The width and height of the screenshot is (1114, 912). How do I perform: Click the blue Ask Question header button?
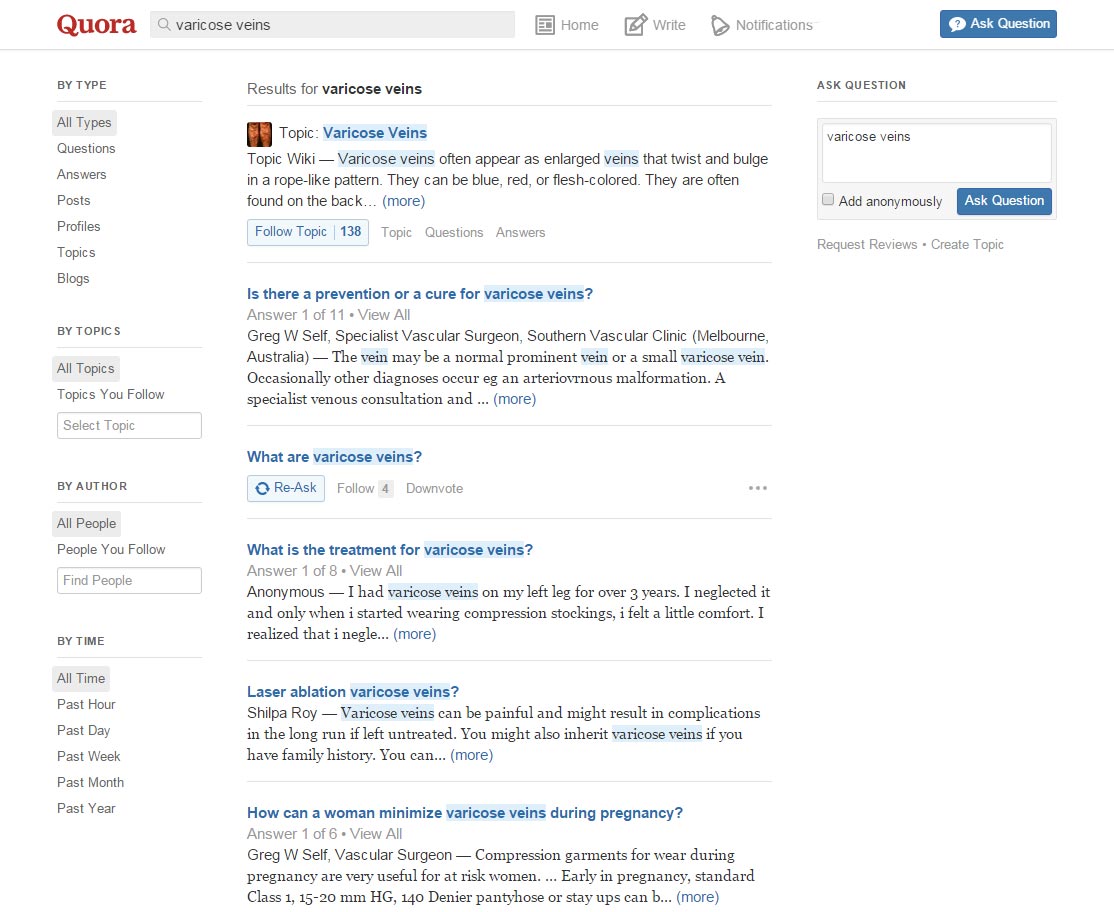[998, 24]
